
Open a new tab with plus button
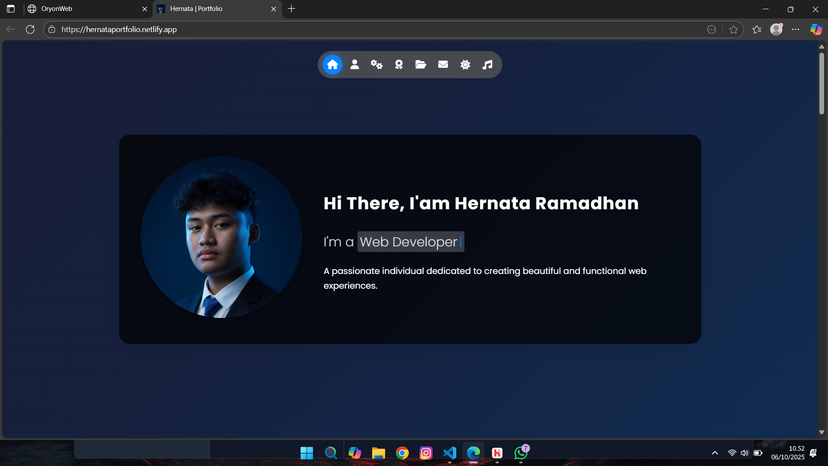pos(291,9)
